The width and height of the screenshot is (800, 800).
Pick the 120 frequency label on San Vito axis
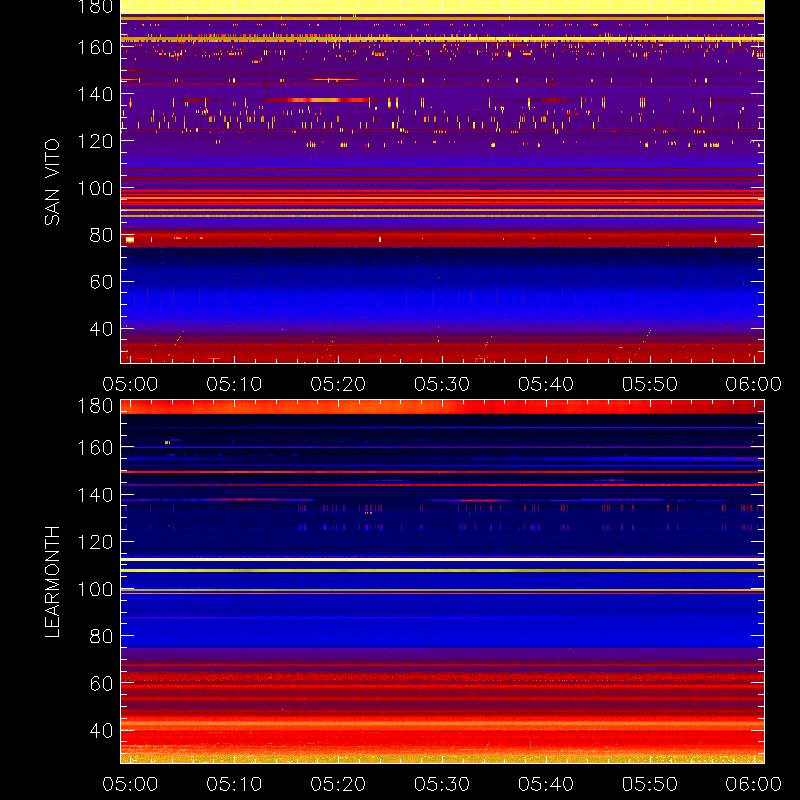95,141
